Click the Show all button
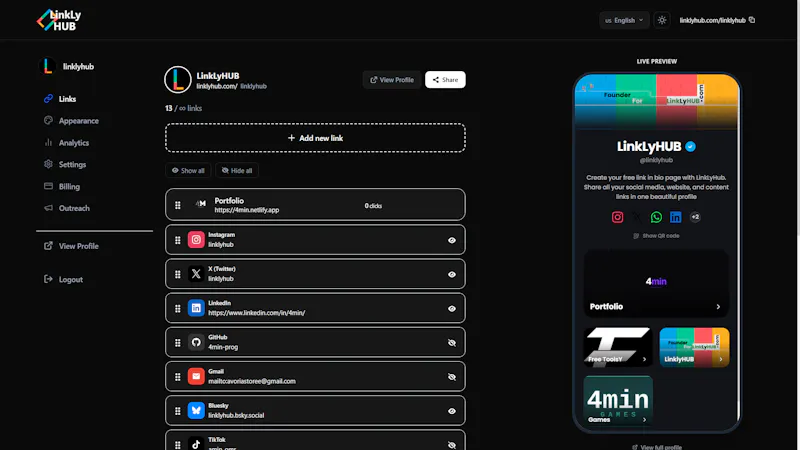Image resolution: width=800 pixels, height=450 pixels. click(188, 170)
